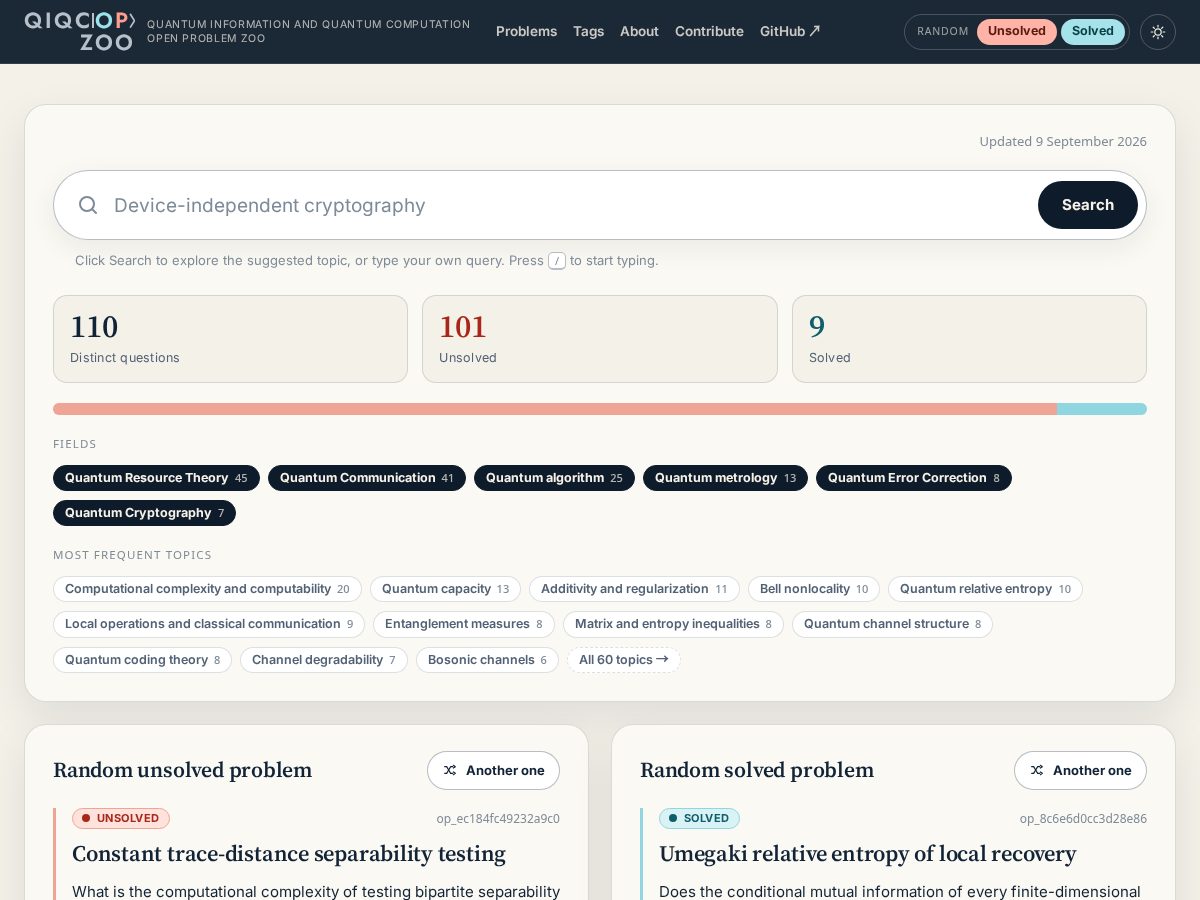Click the teal solved portion of progress bar
Viewport: 1200px width, 900px height.
1102,409
